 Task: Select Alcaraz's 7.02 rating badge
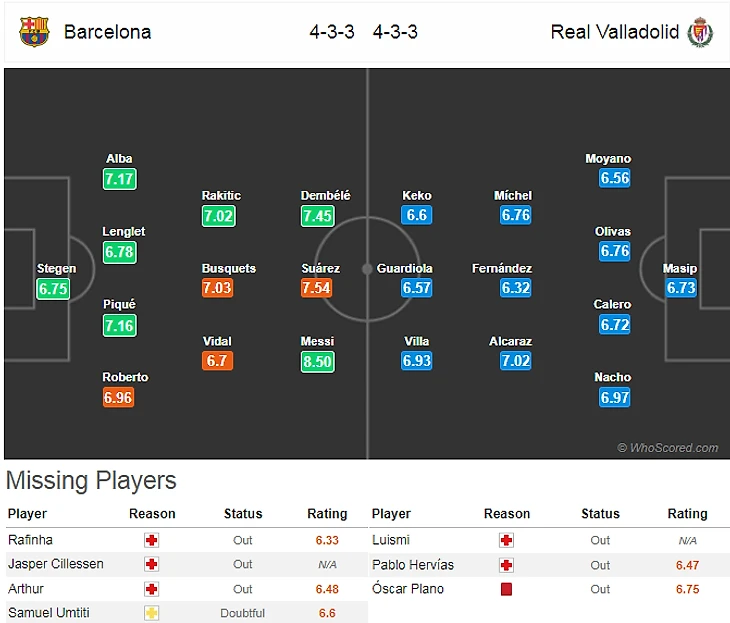tap(515, 361)
